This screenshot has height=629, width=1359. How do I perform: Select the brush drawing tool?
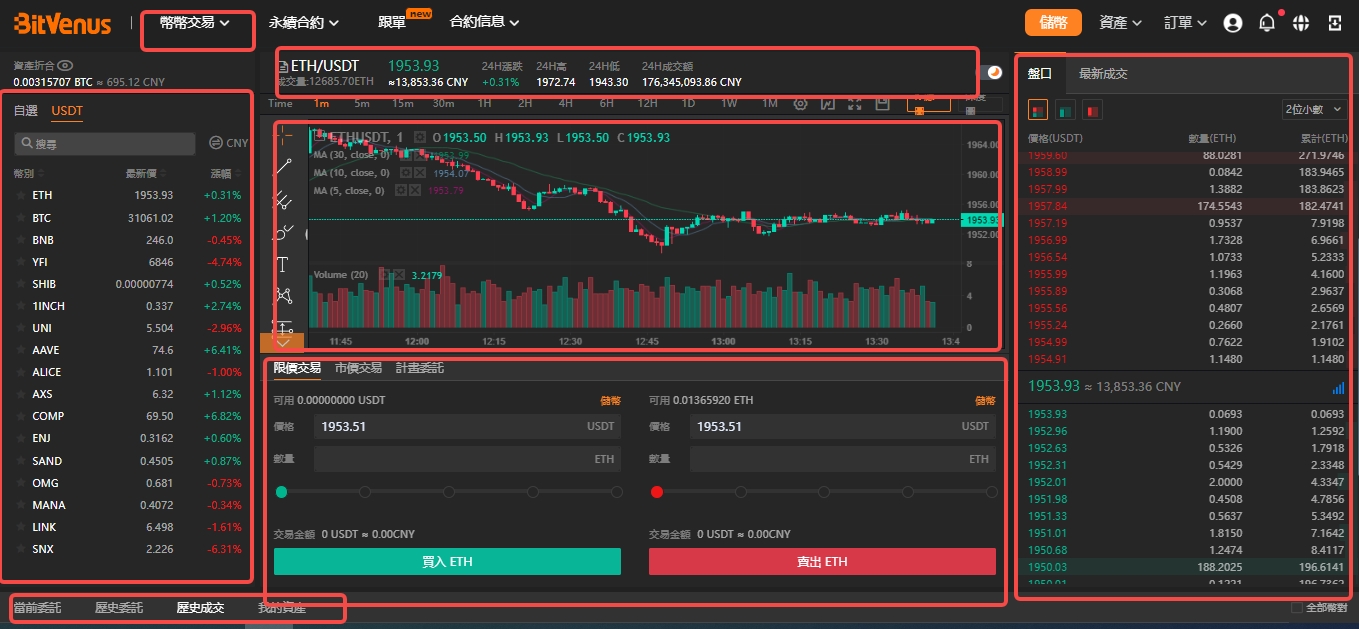pos(283,233)
